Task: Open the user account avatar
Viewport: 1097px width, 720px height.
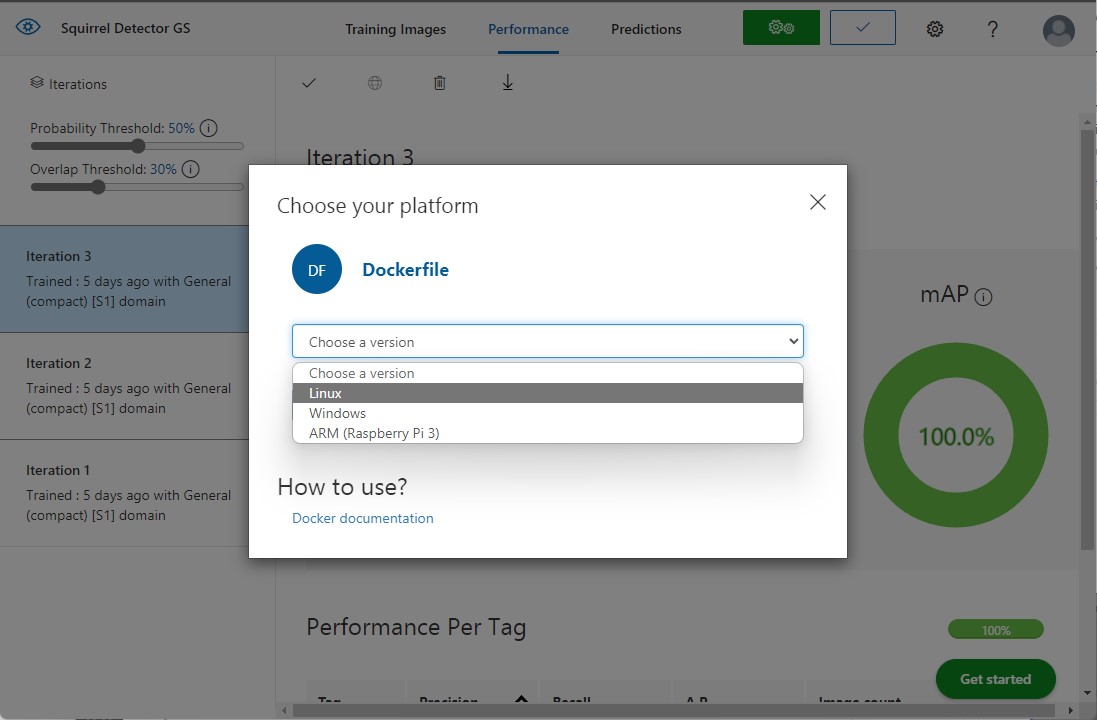Action: 1059,31
